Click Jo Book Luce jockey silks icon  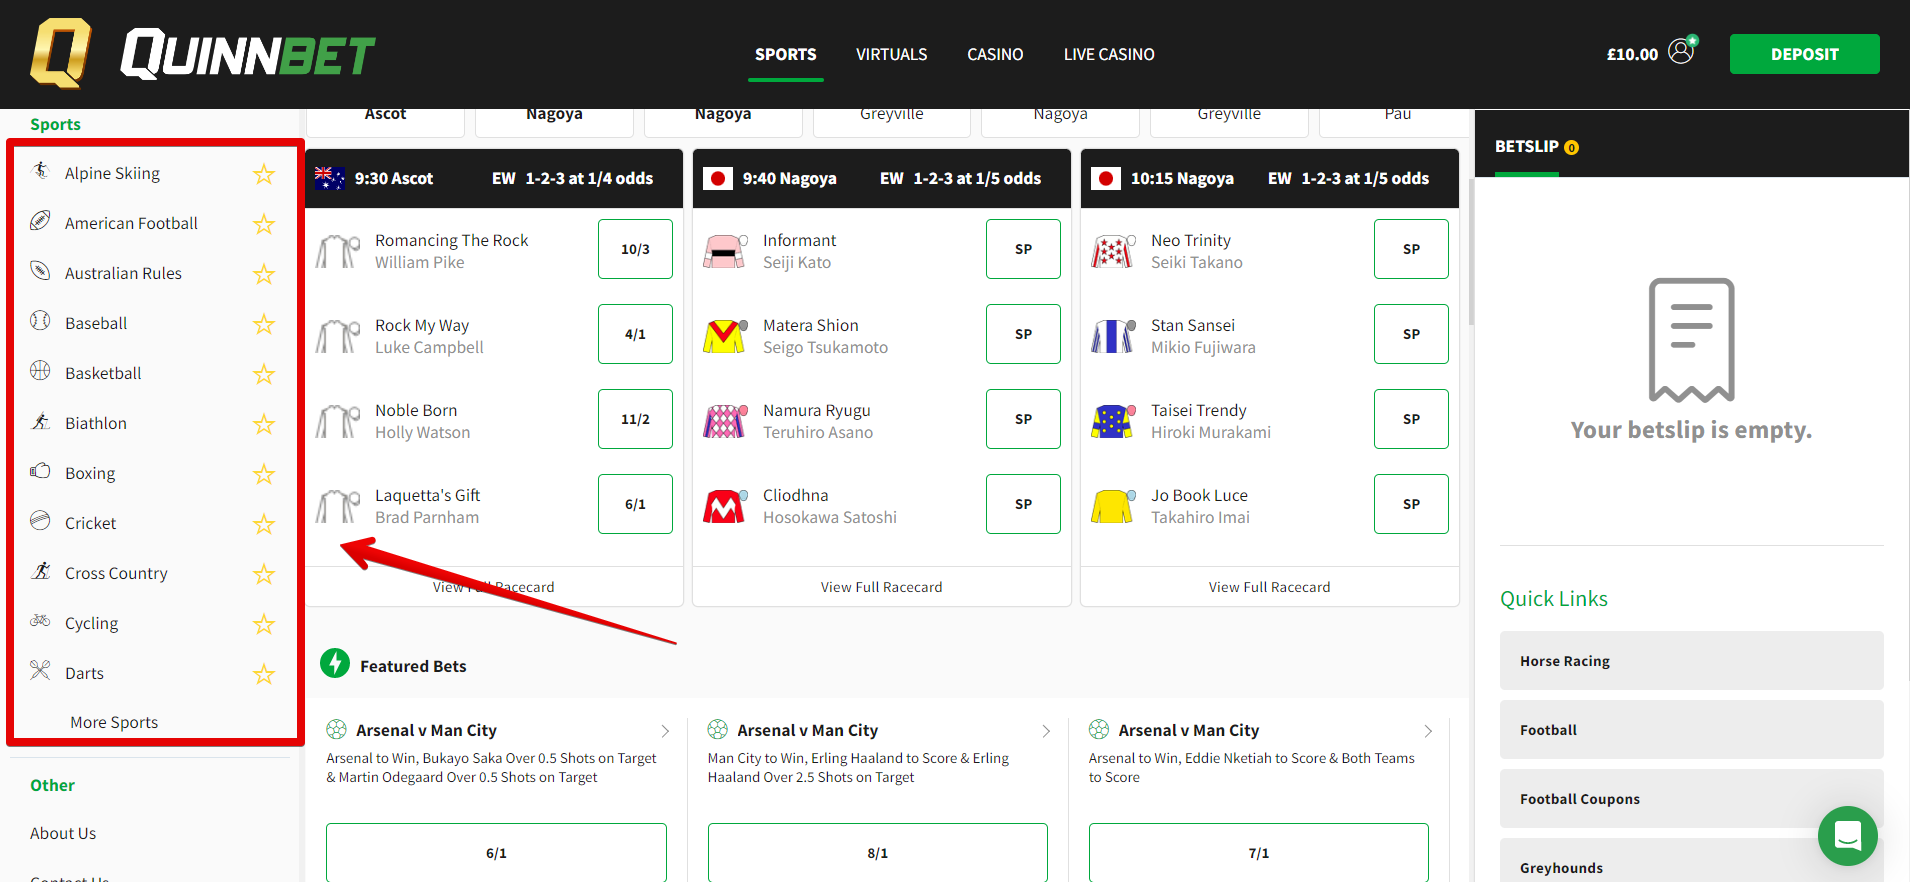point(1113,506)
